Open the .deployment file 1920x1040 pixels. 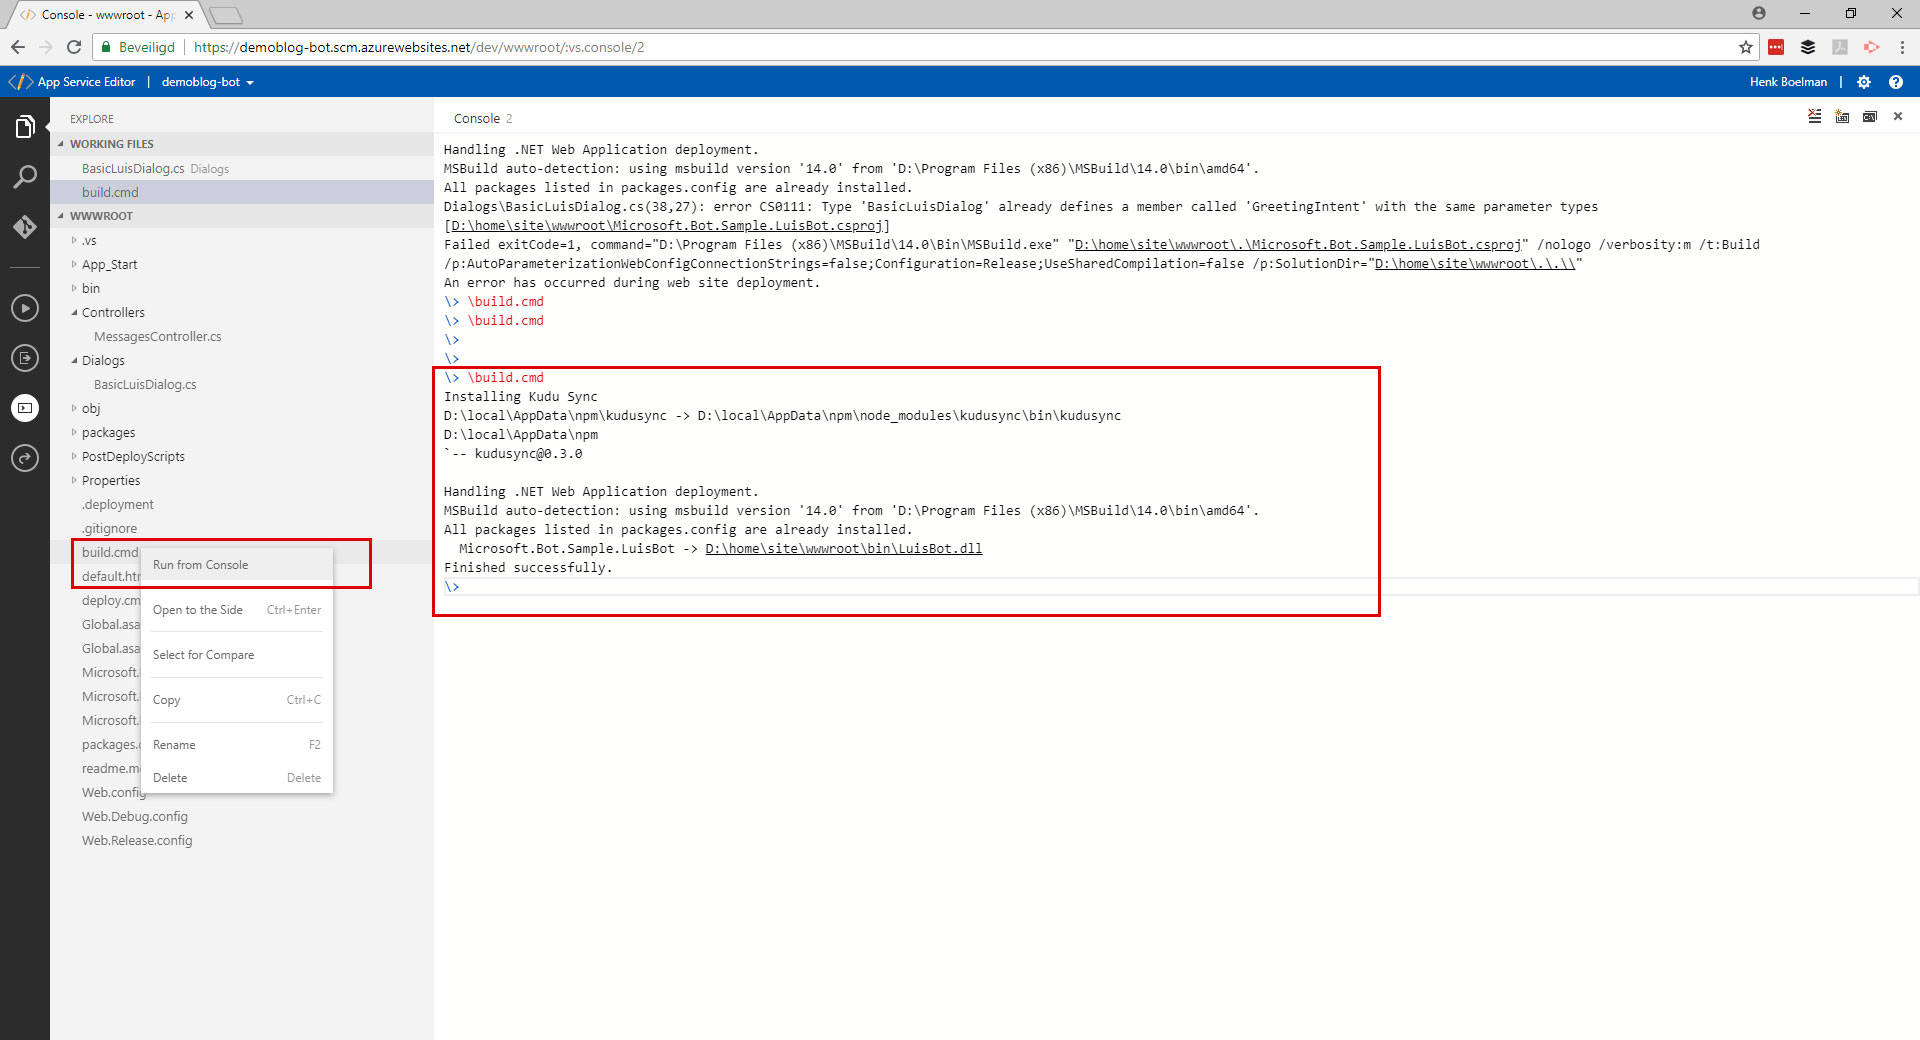click(117, 504)
